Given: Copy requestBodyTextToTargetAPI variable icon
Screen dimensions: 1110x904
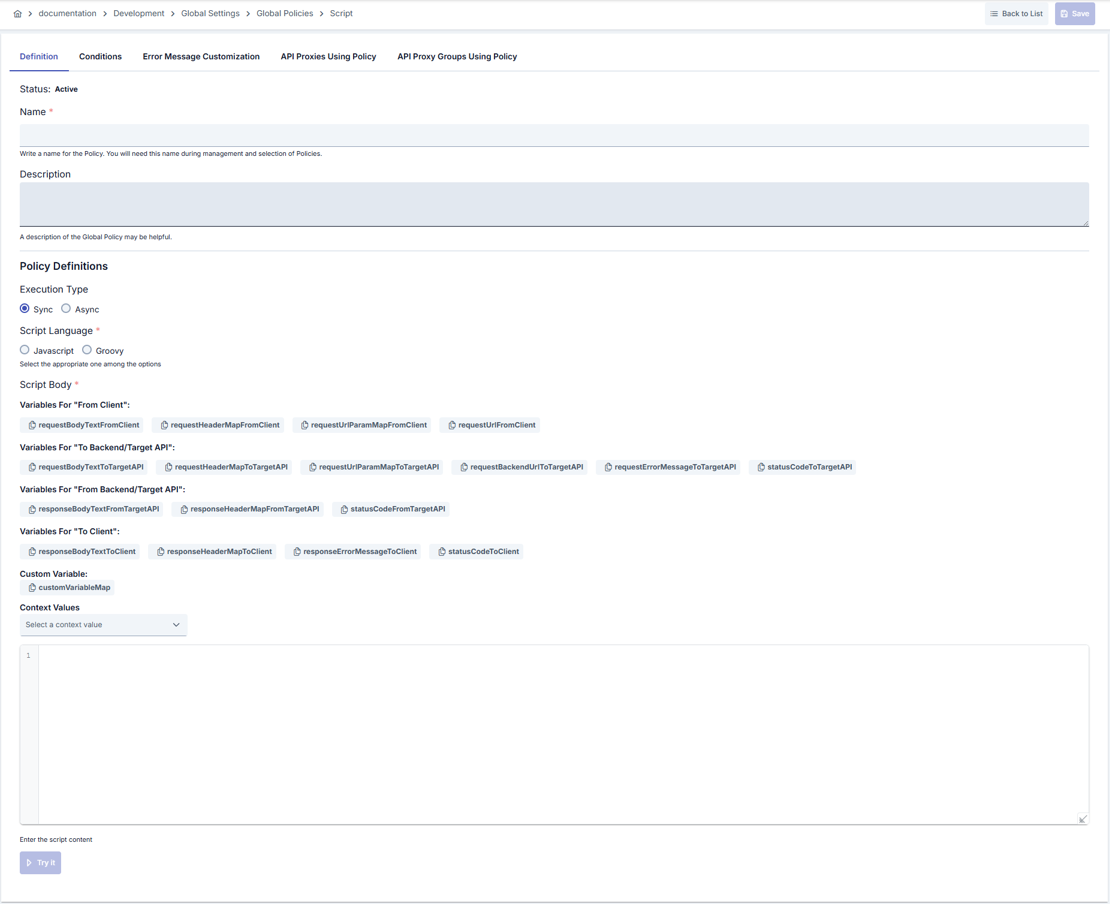Looking at the screenshot, I should coord(32,467).
